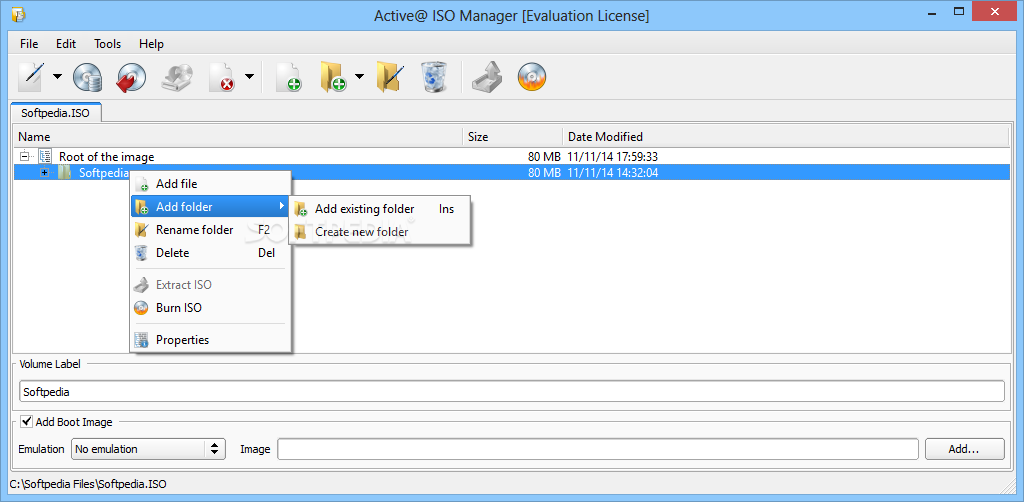Click the document with red X icon

tap(221, 76)
